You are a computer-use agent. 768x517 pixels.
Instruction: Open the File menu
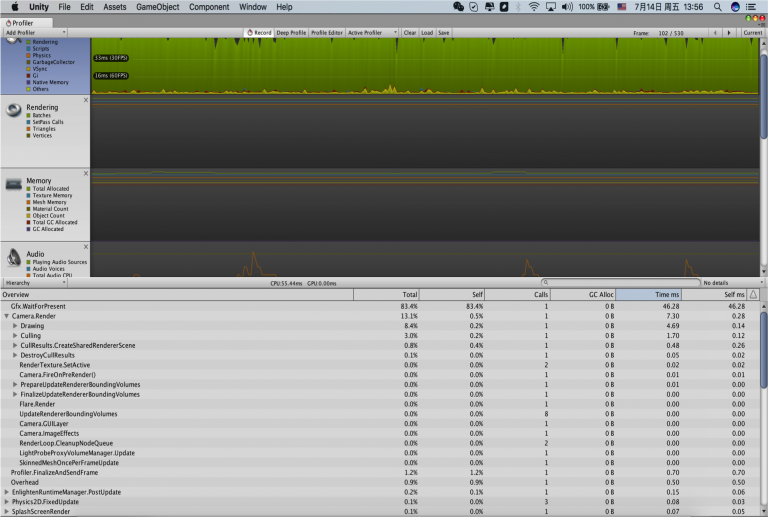pyautogui.click(x=64, y=7)
